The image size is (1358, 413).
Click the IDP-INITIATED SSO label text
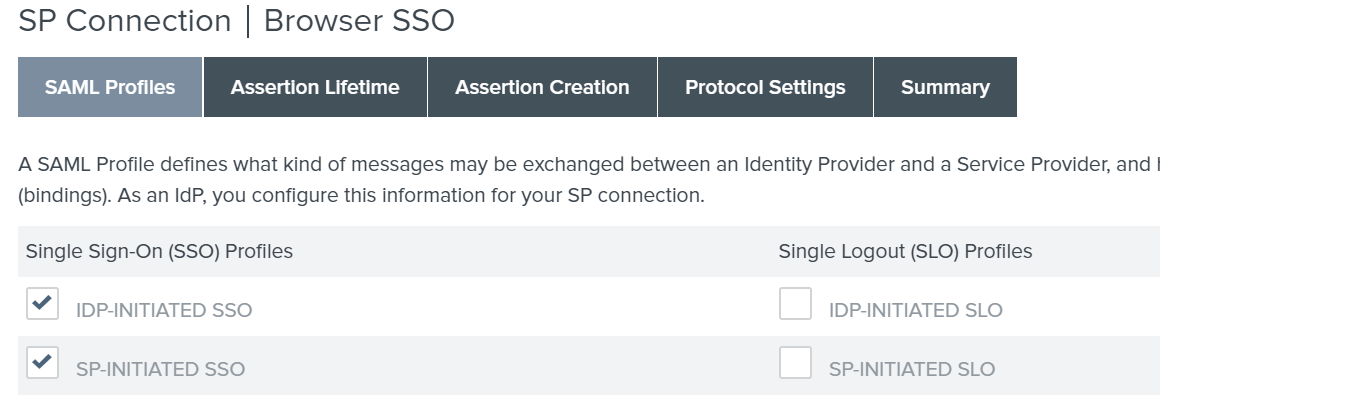point(164,310)
